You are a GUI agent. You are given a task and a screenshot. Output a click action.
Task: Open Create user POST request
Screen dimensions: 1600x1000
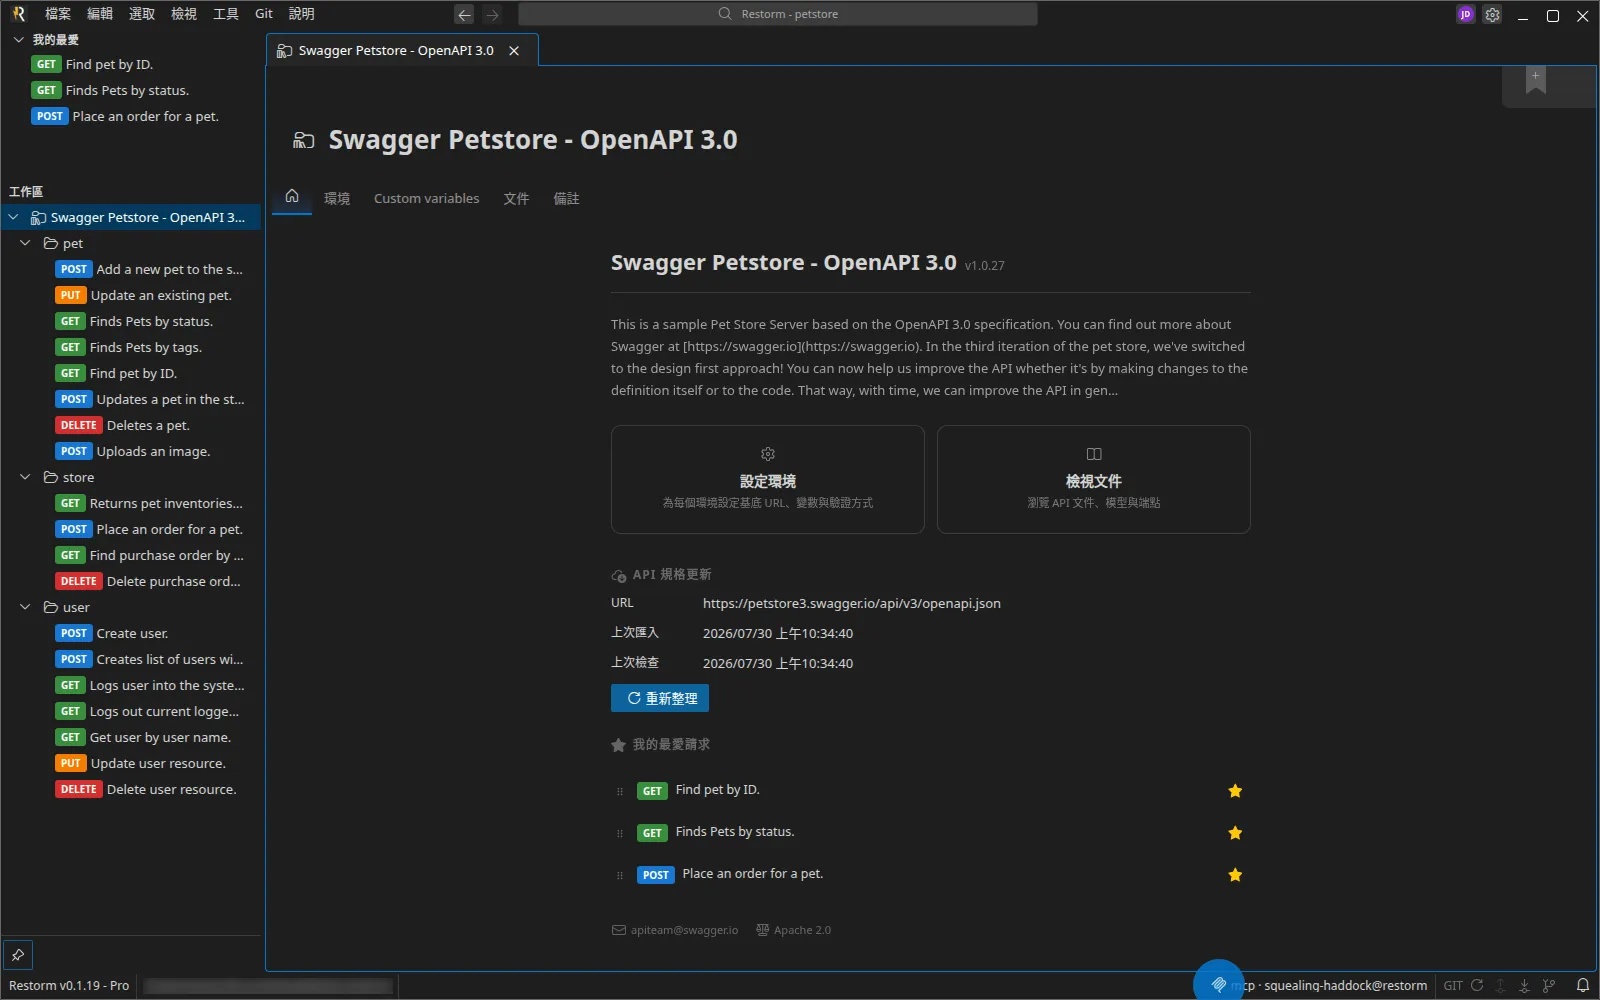tap(113, 633)
